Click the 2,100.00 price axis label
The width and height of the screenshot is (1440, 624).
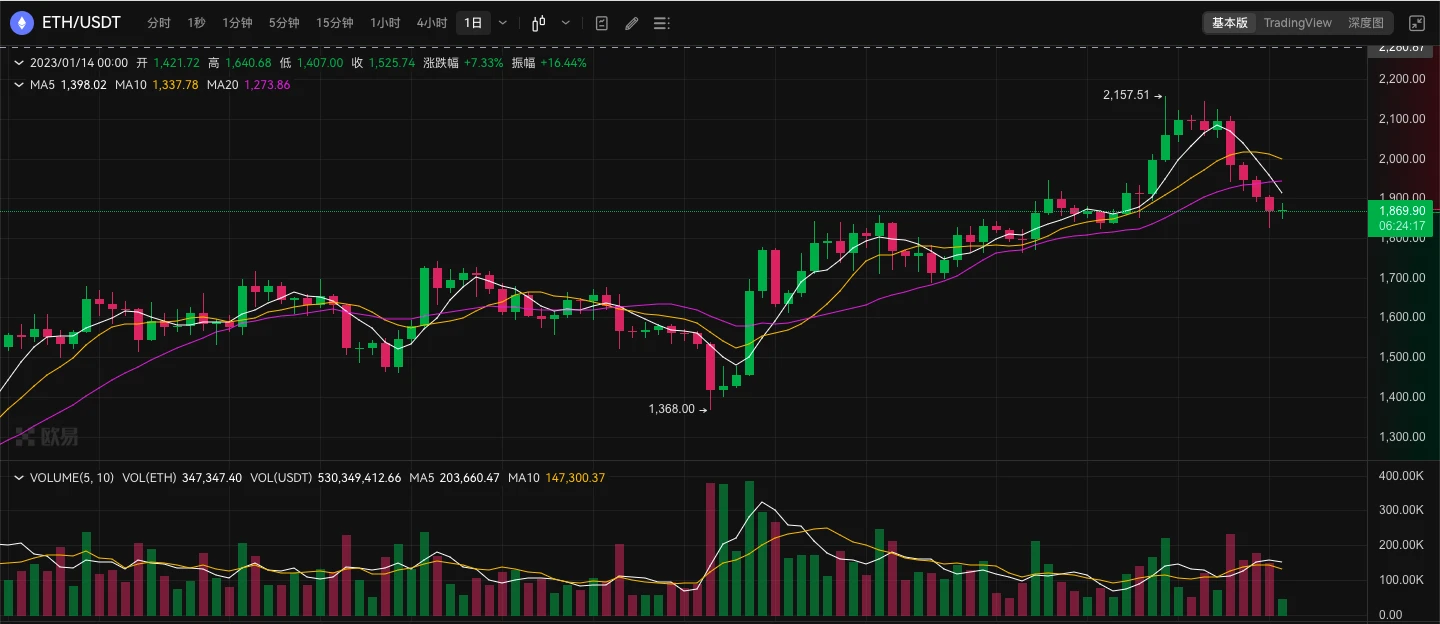(x=1401, y=119)
